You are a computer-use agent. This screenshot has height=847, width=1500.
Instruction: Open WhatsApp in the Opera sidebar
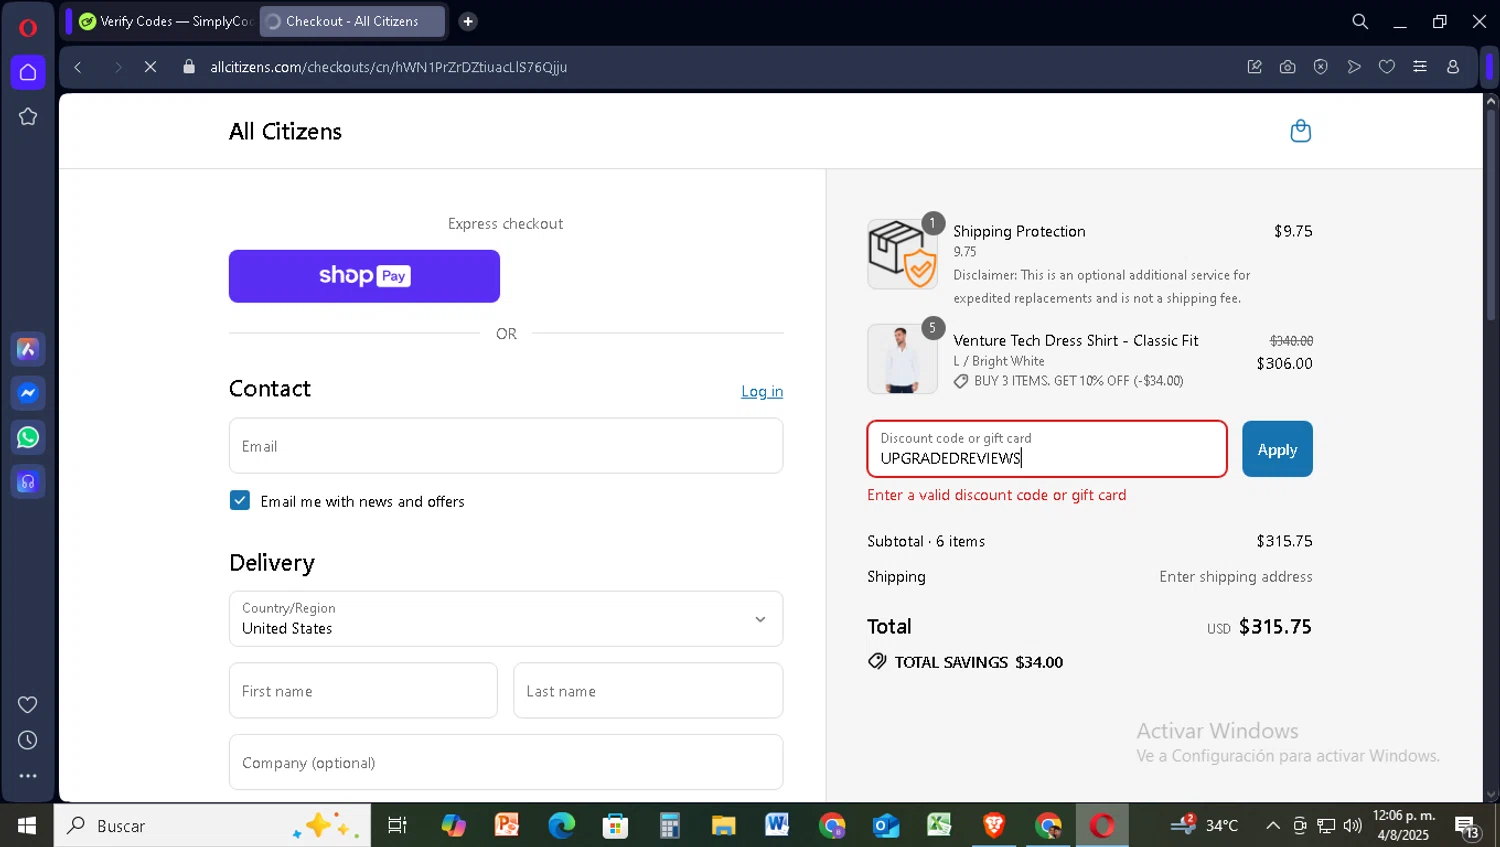pyautogui.click(x=28, y=437)
